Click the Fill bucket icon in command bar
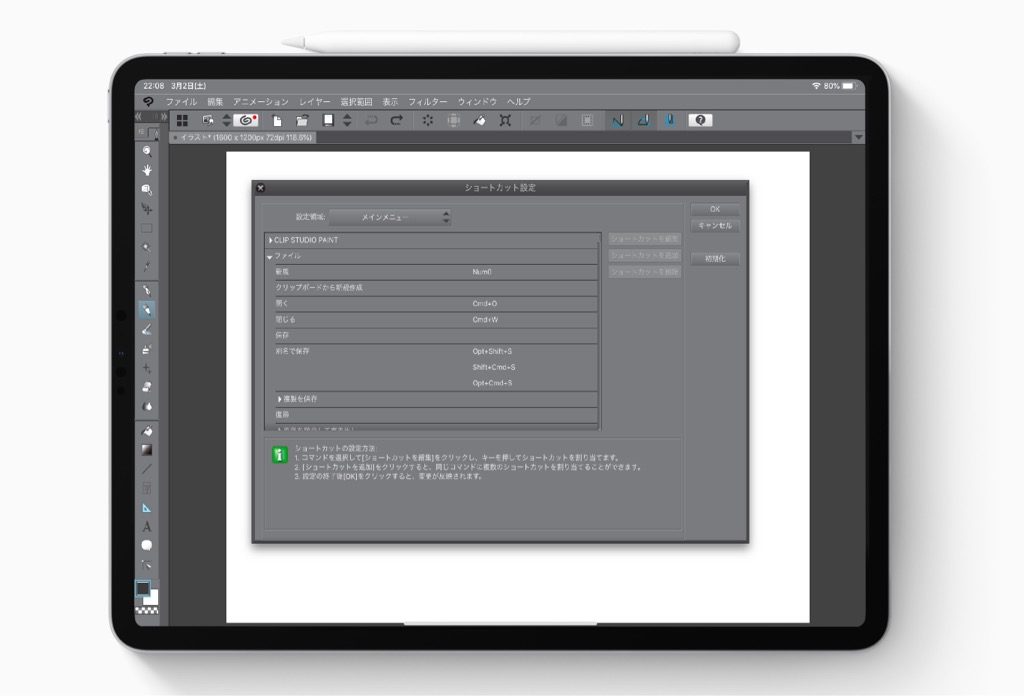1024x696 pixels. click(x=479, y=121)
